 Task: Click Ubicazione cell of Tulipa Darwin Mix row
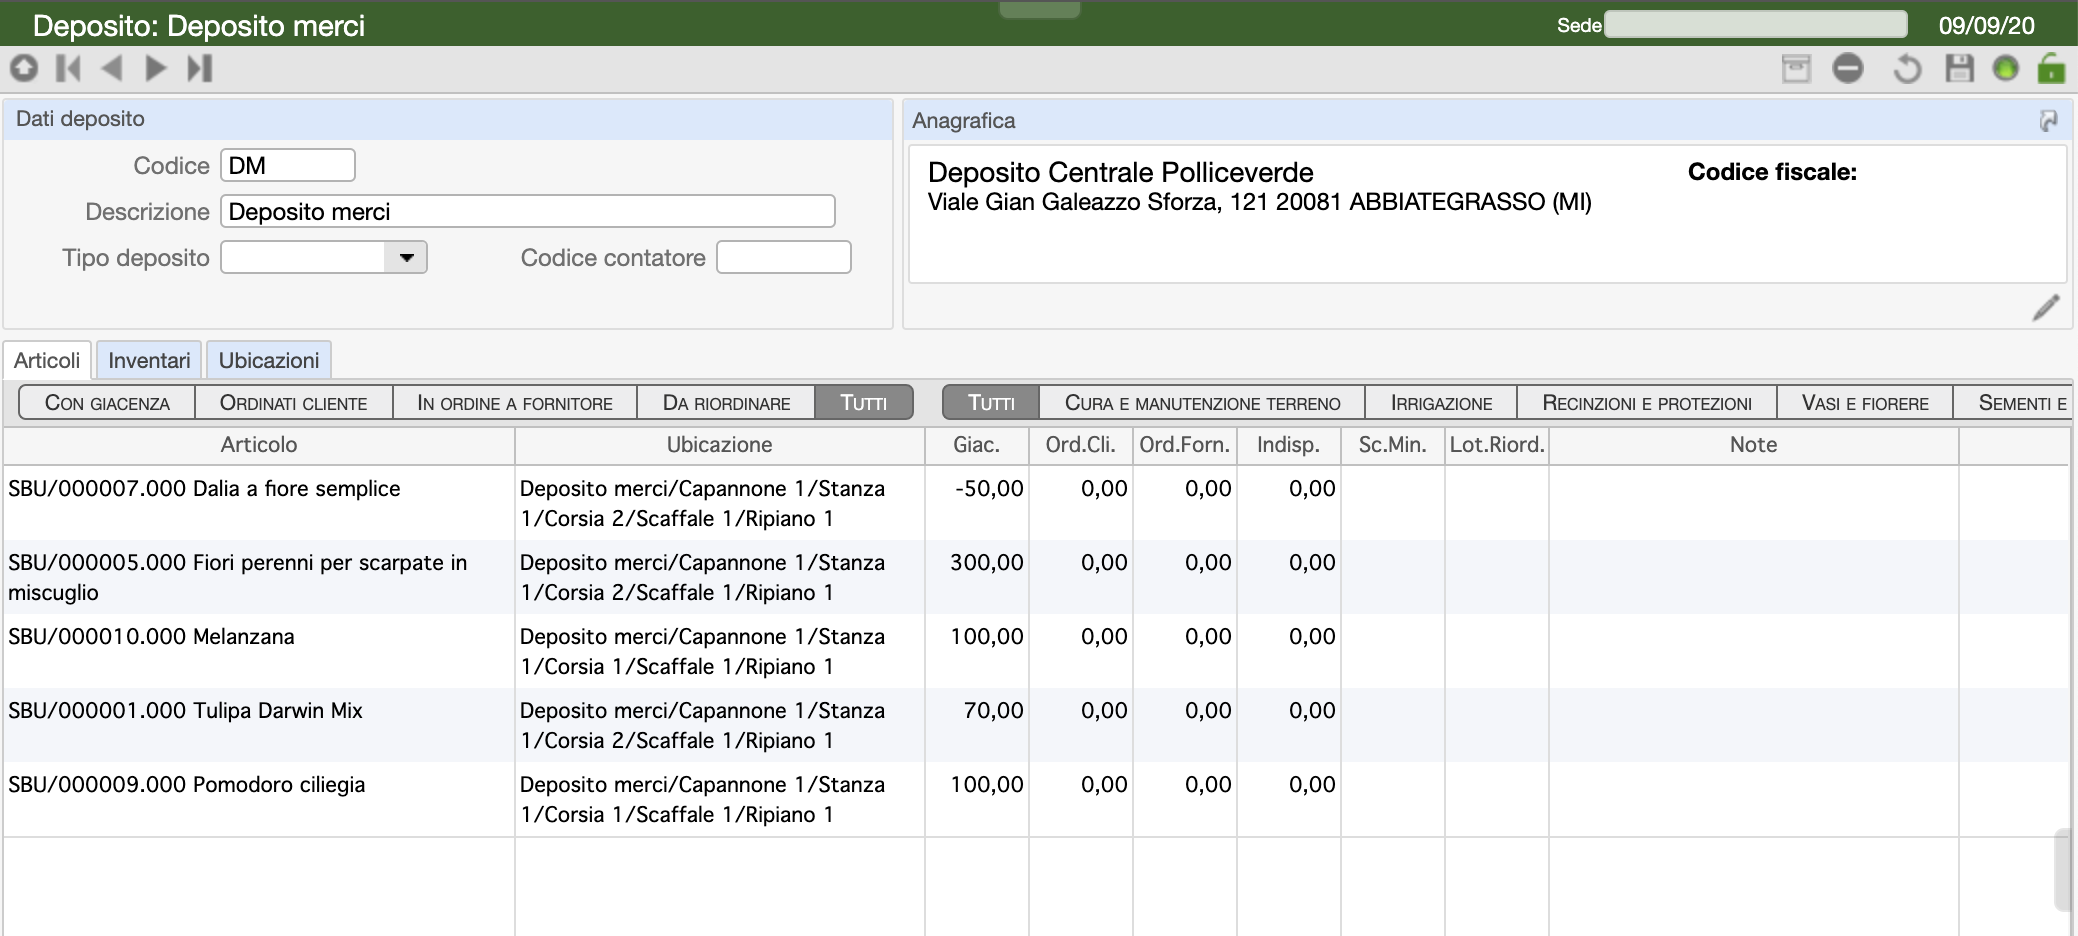(720, 725)
